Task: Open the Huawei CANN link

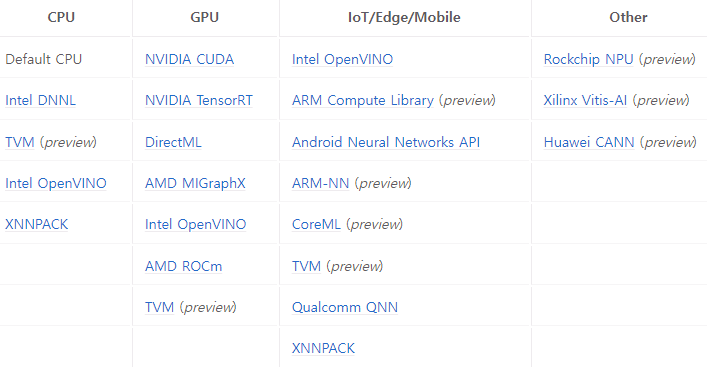Action: coord(589,142)
